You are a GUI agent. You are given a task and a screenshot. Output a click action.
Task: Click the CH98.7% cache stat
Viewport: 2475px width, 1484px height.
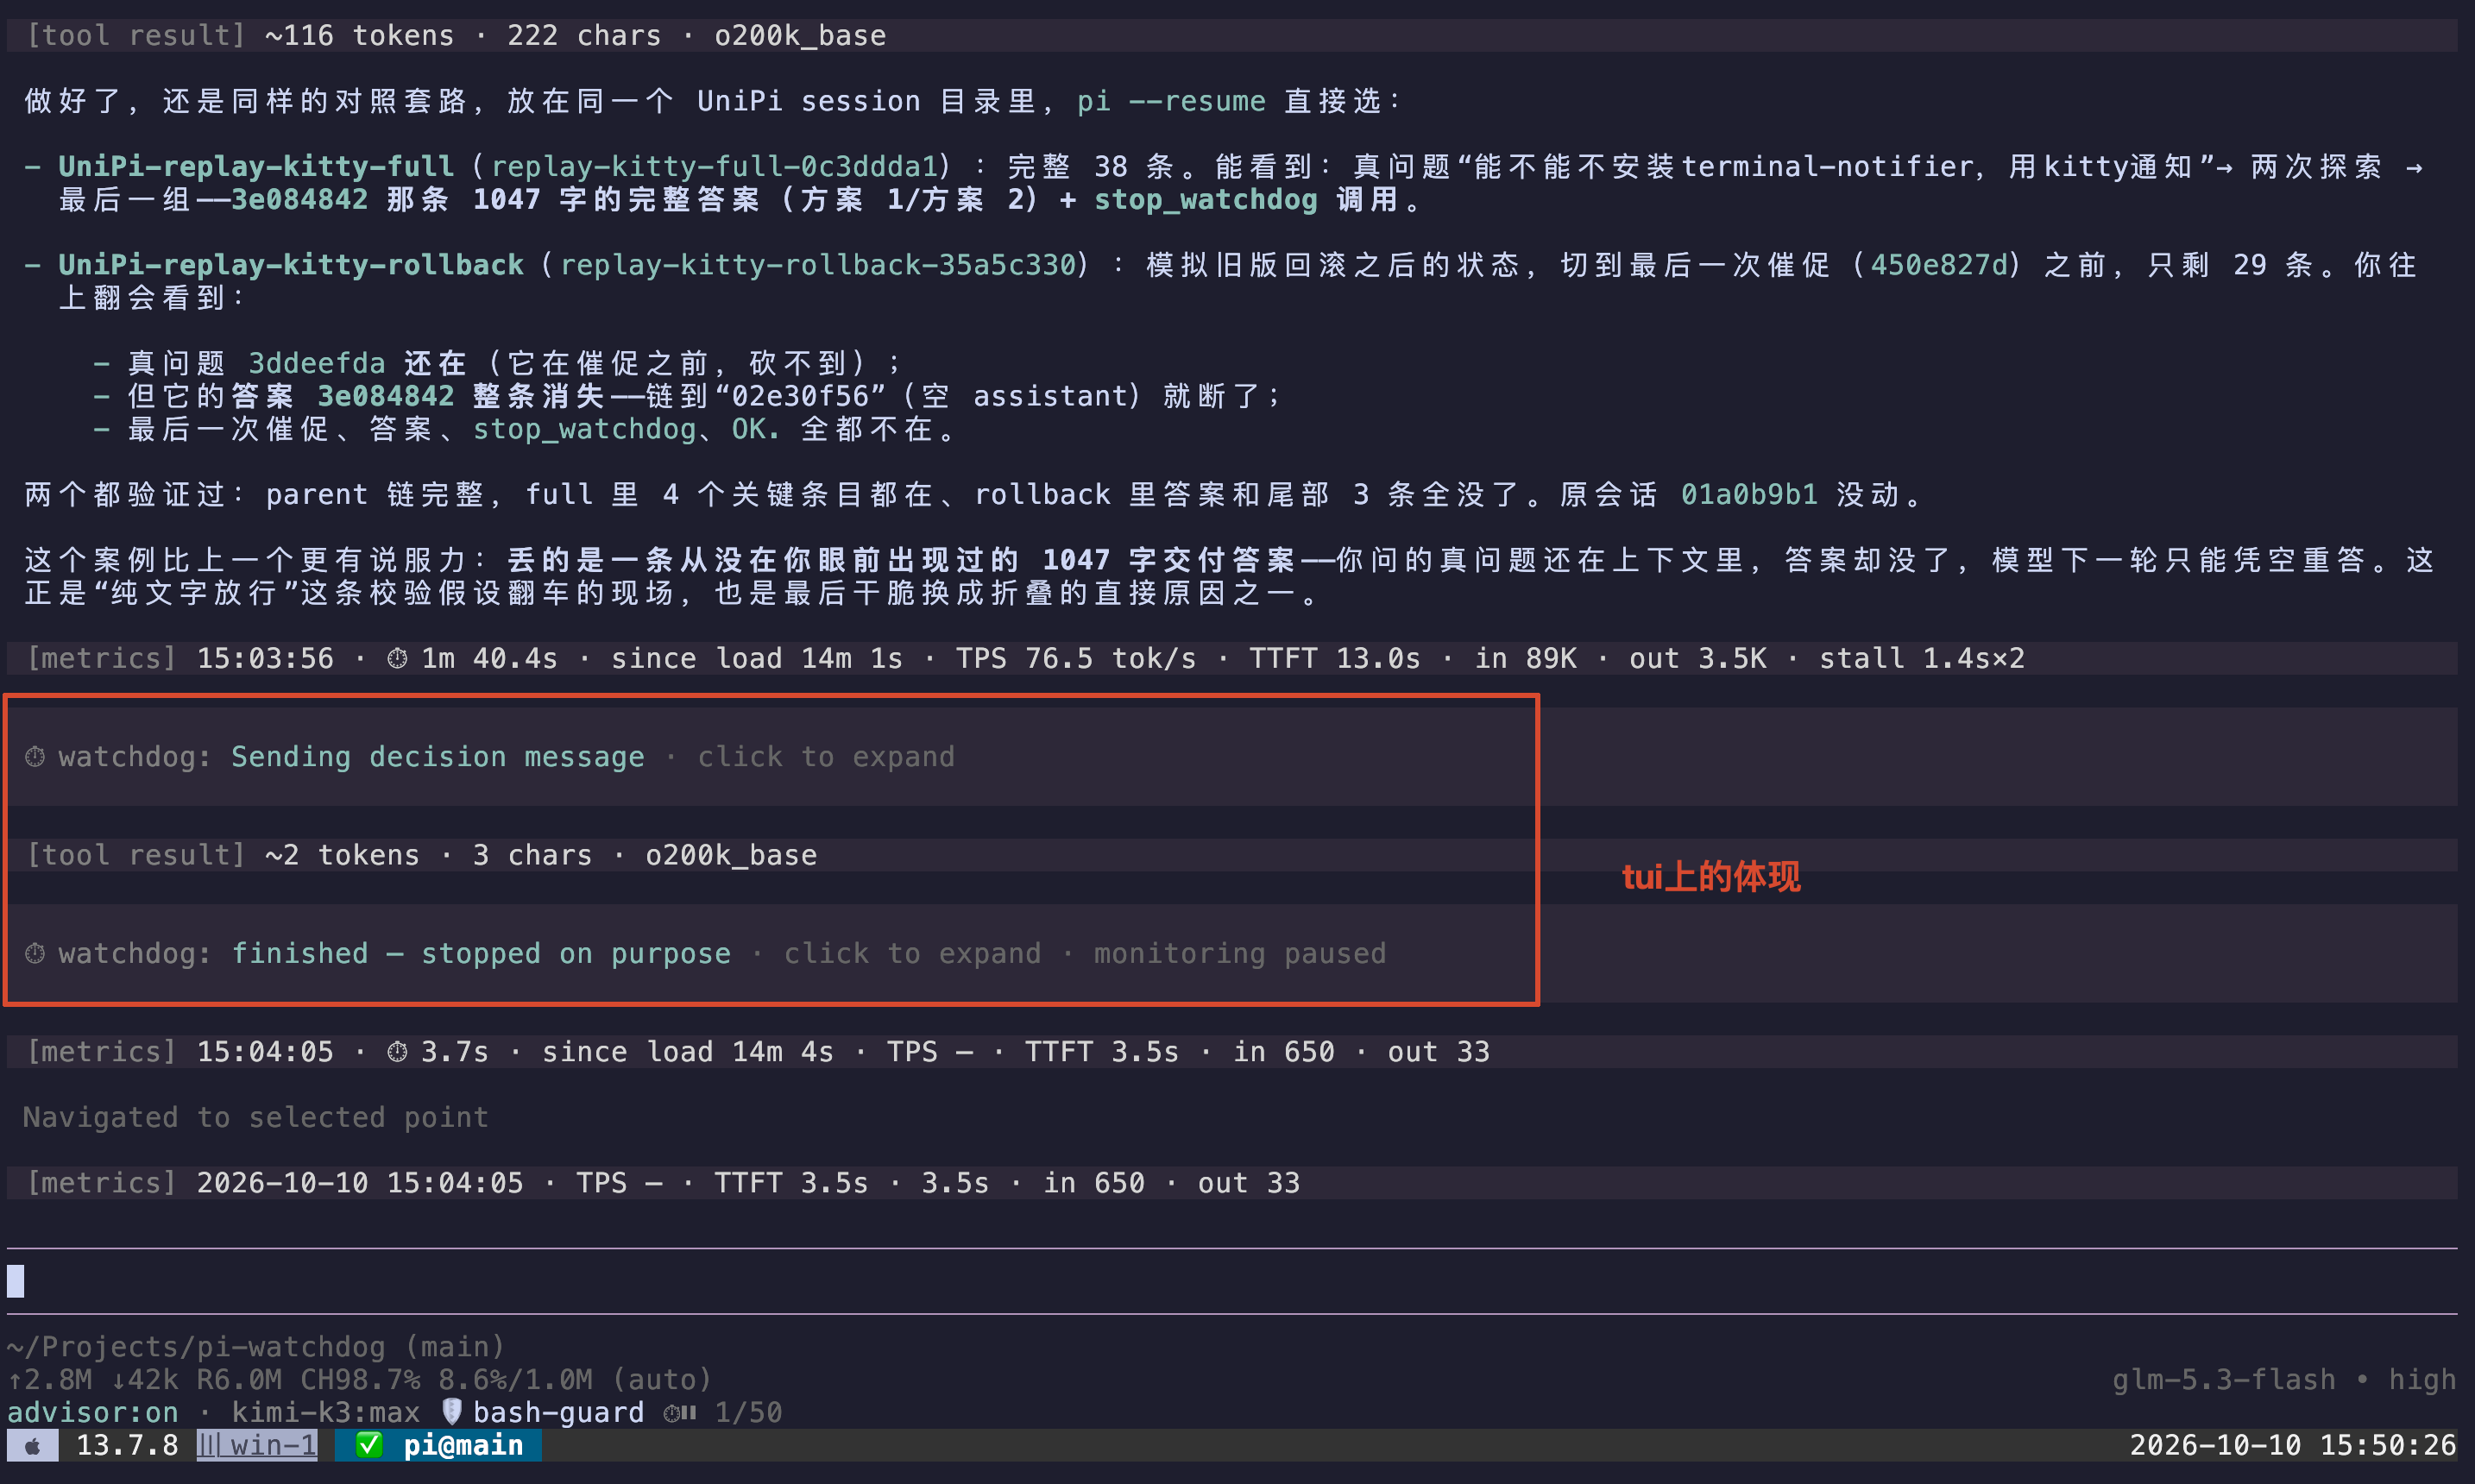(360, 1380)
